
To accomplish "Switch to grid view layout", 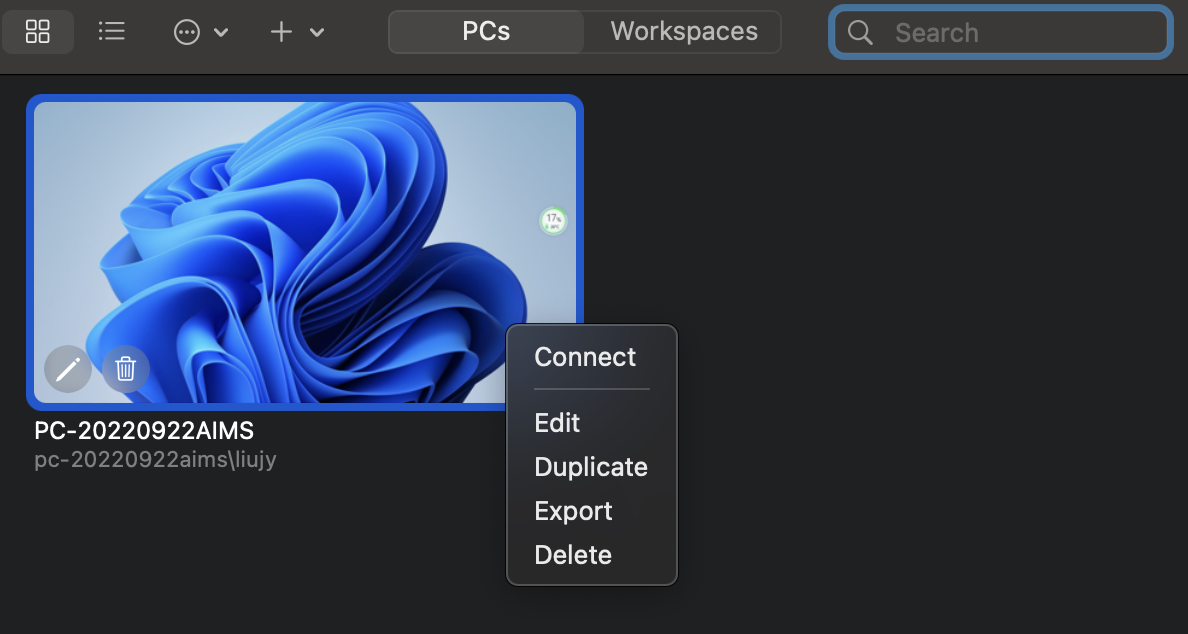I will pyautogui.click(x=38, y=31).
